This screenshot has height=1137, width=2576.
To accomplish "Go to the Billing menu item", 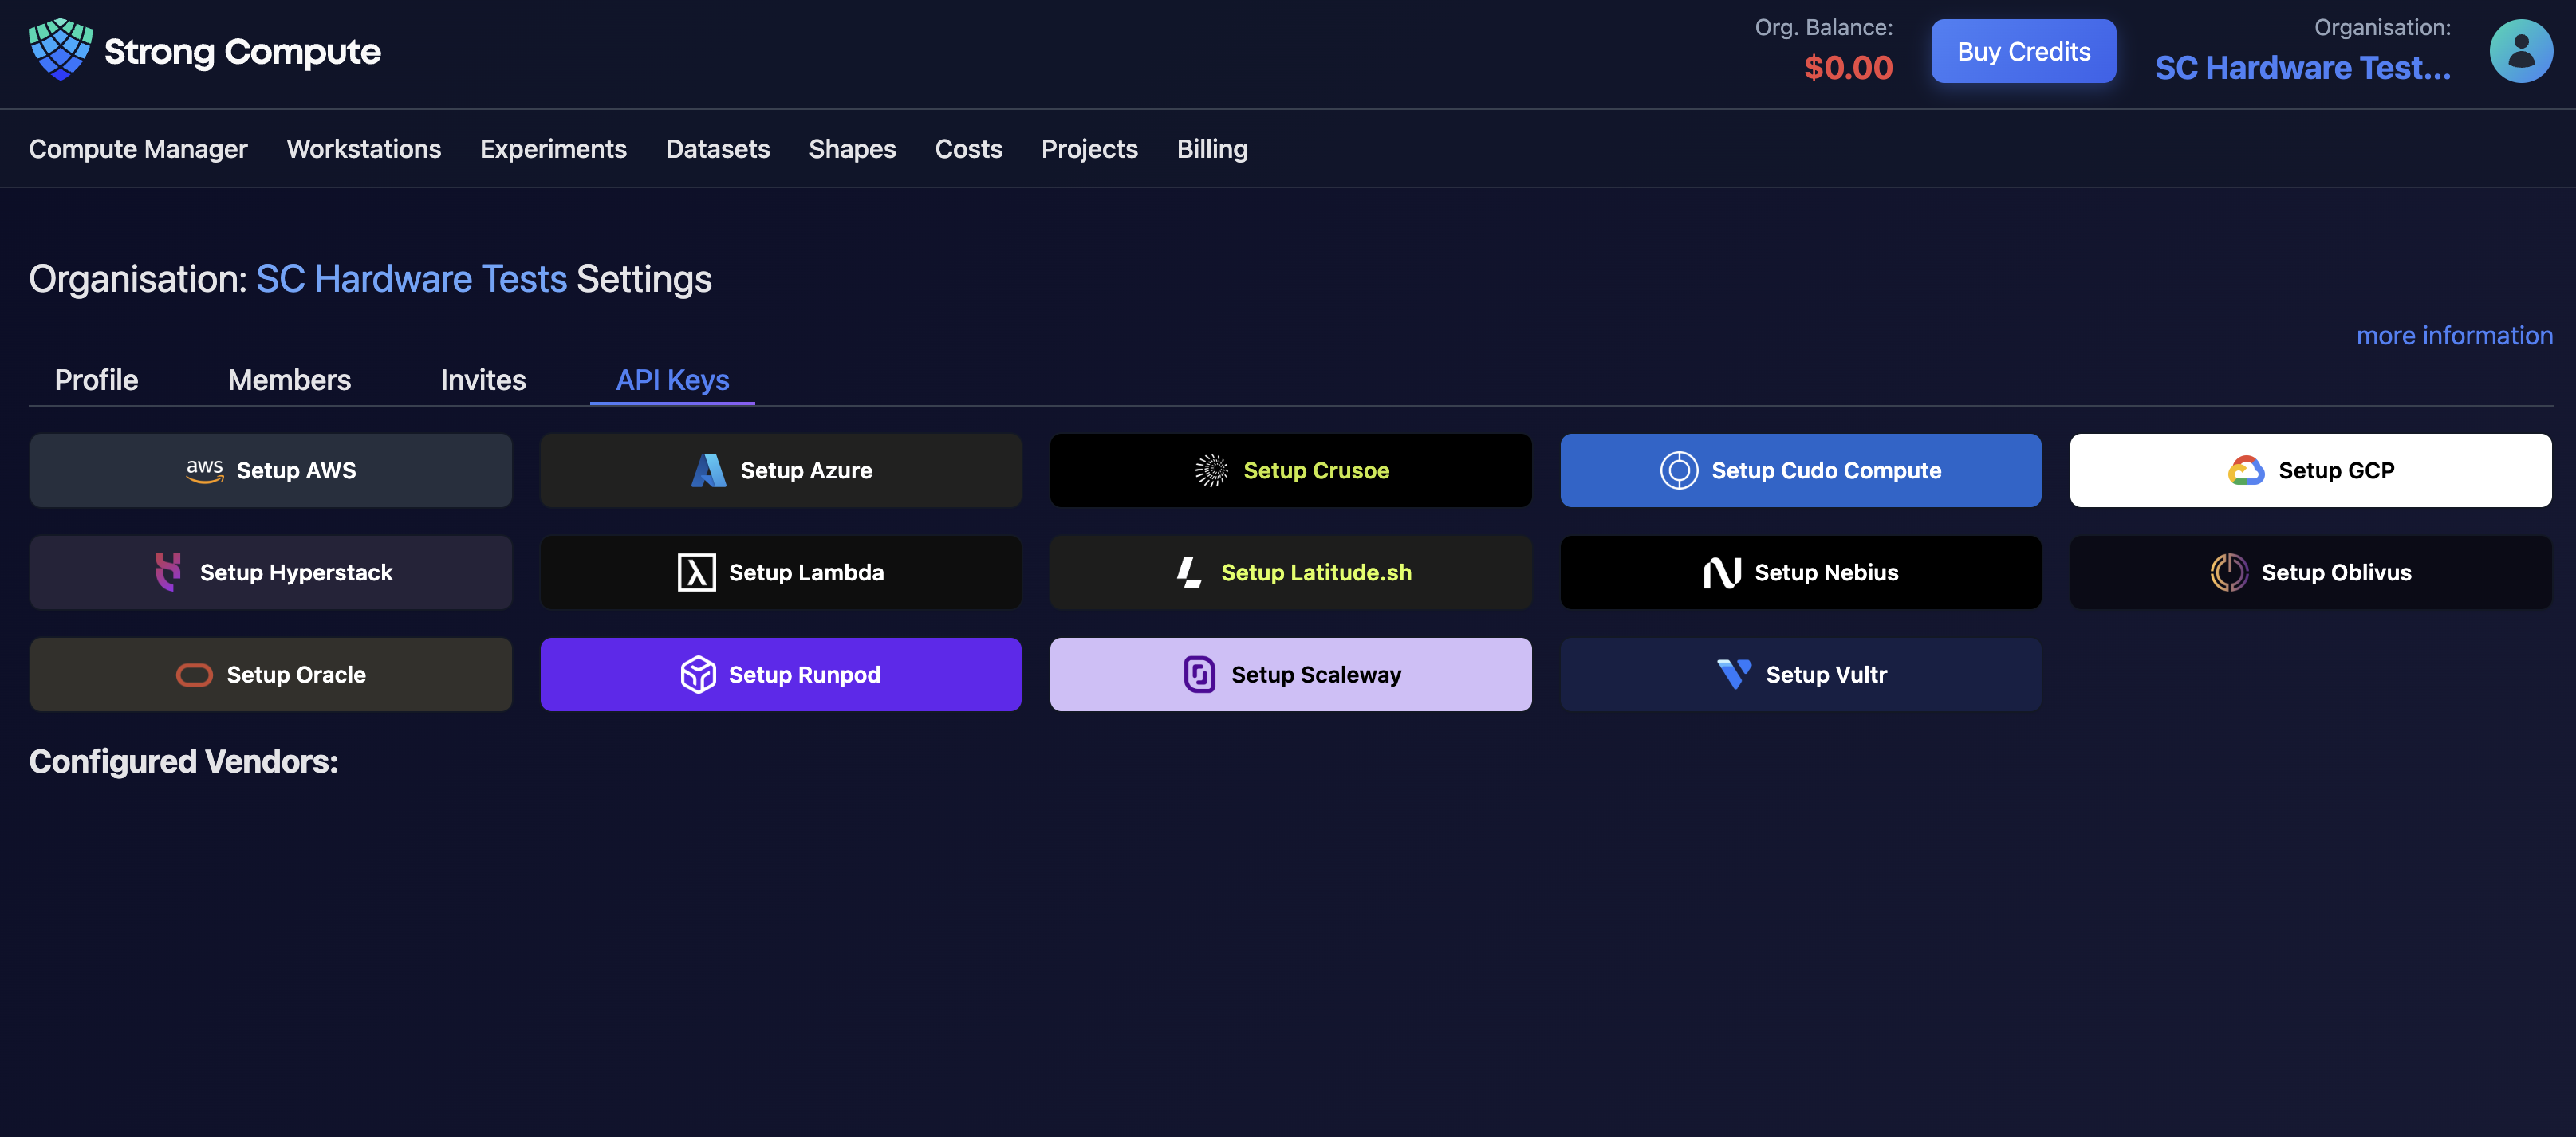I will pos(1212,149).
